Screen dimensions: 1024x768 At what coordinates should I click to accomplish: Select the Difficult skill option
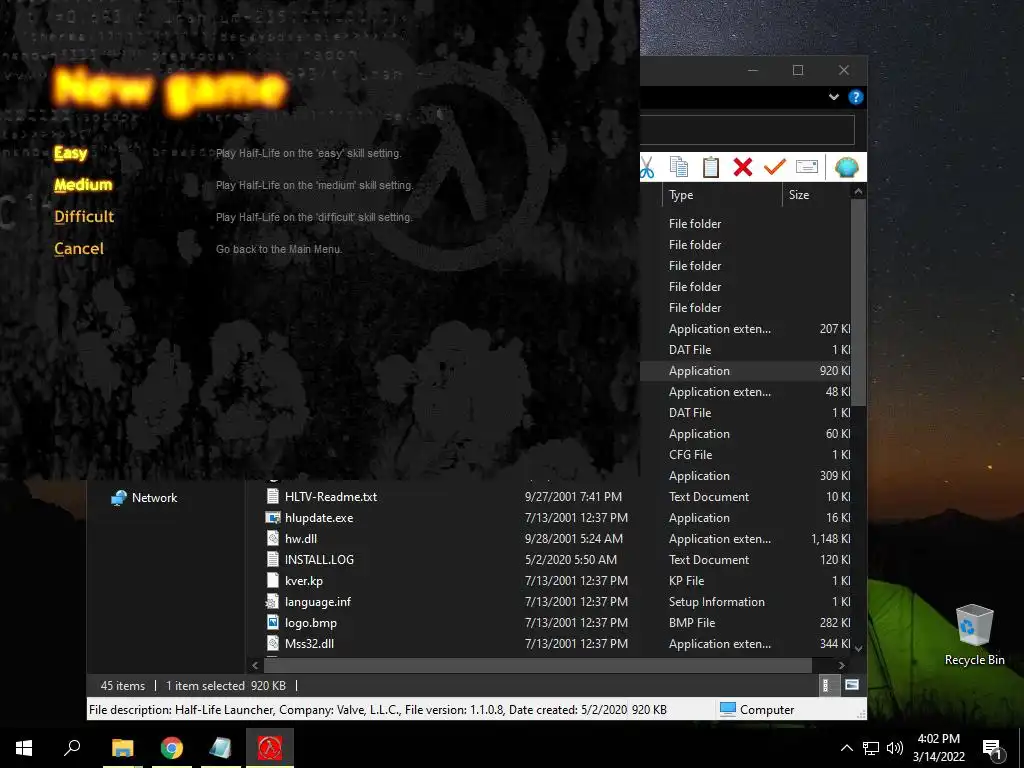84,216
